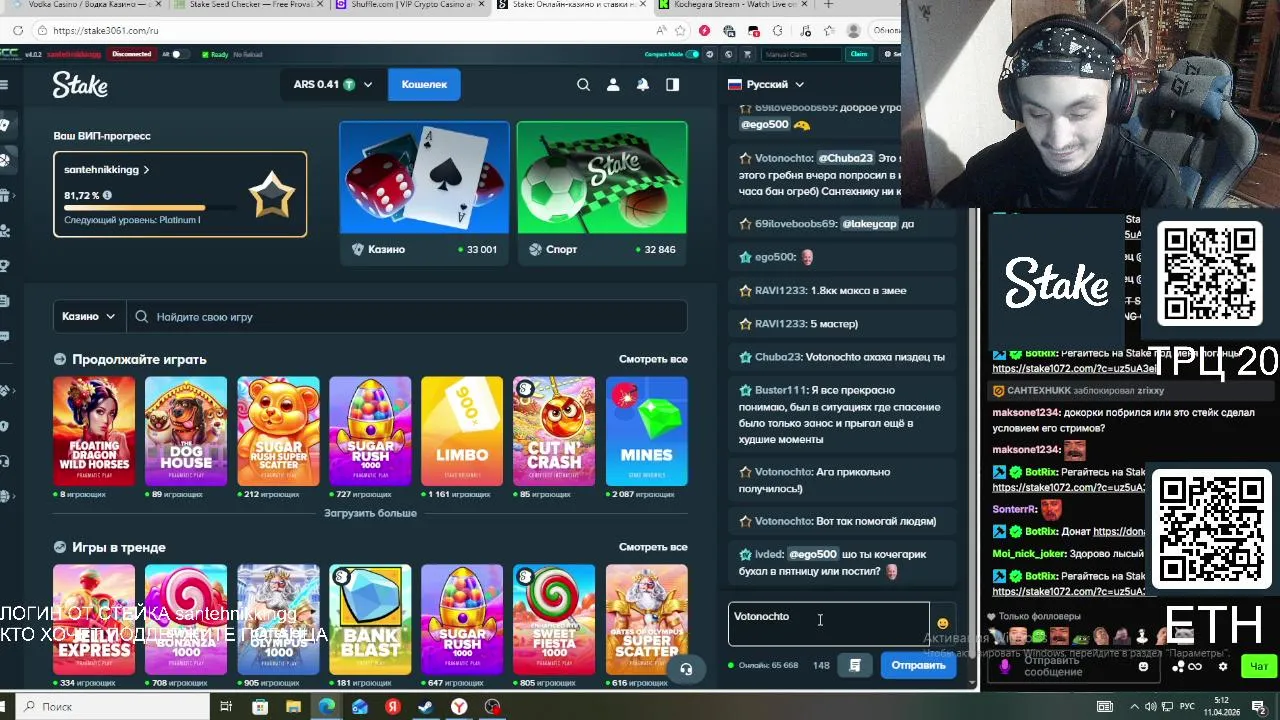Open emoji picker in Stake chat
Image resolution: width=1280 pixels, height=720 pixels.
(x=942, y=624)
